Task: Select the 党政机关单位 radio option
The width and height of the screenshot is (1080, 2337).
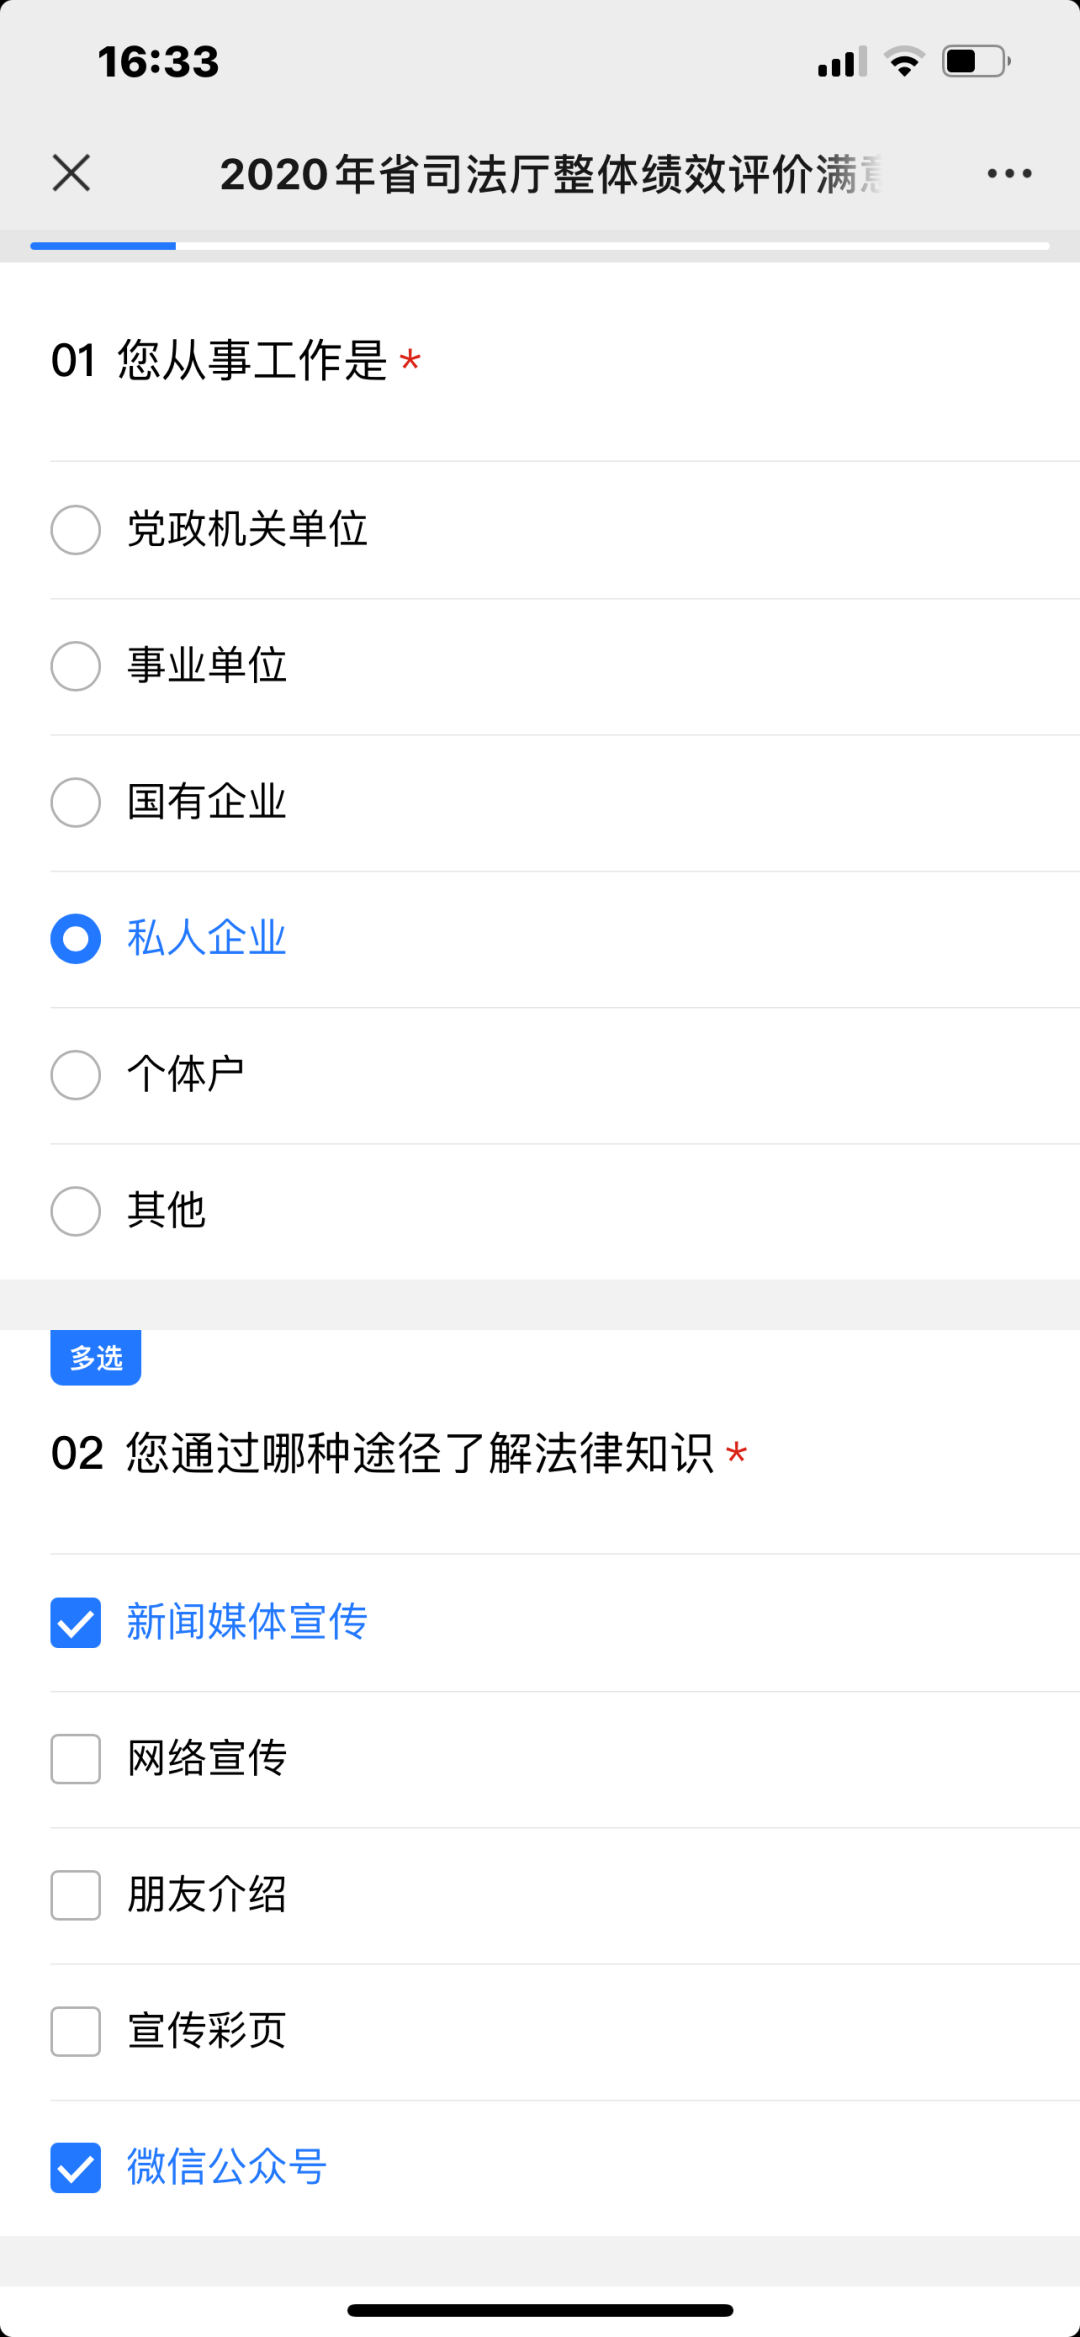Action: click(x=76, y=530)
